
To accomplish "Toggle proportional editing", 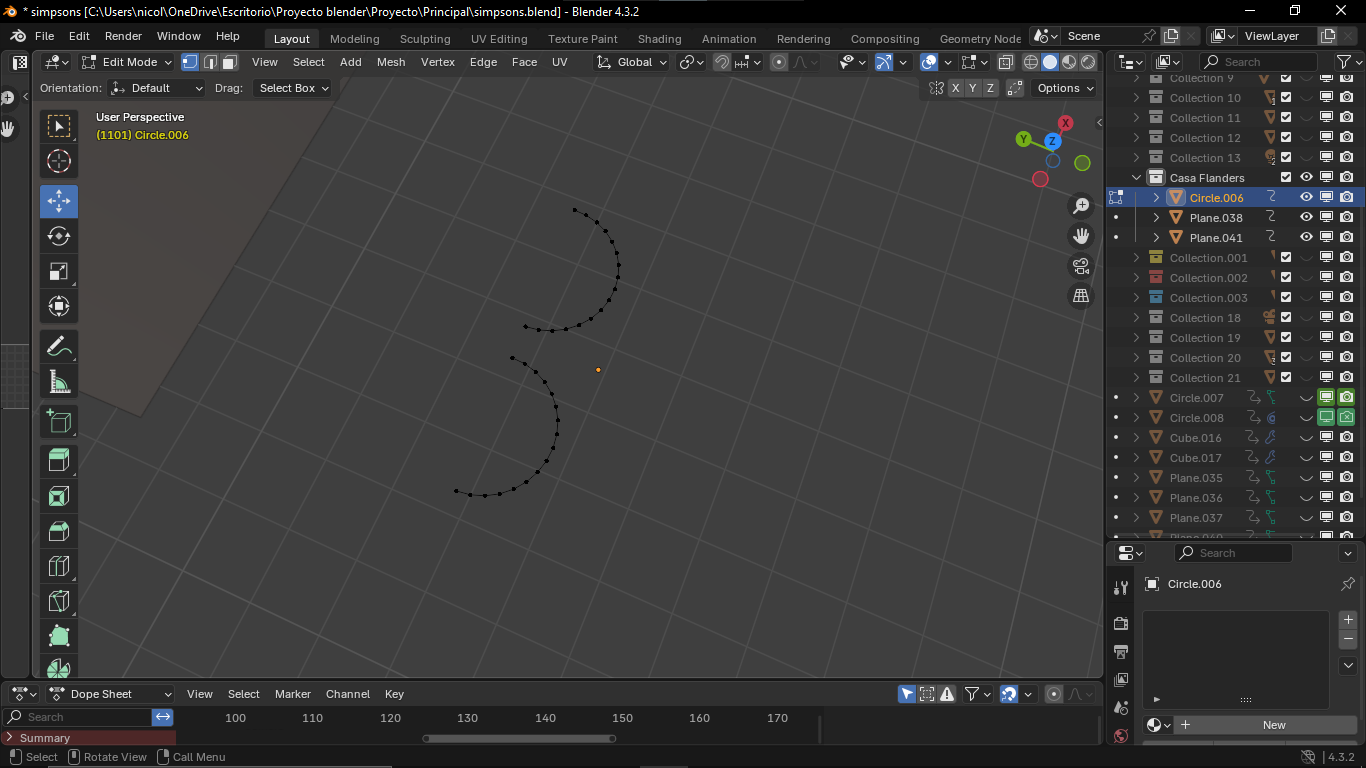I will pos(779,62).
